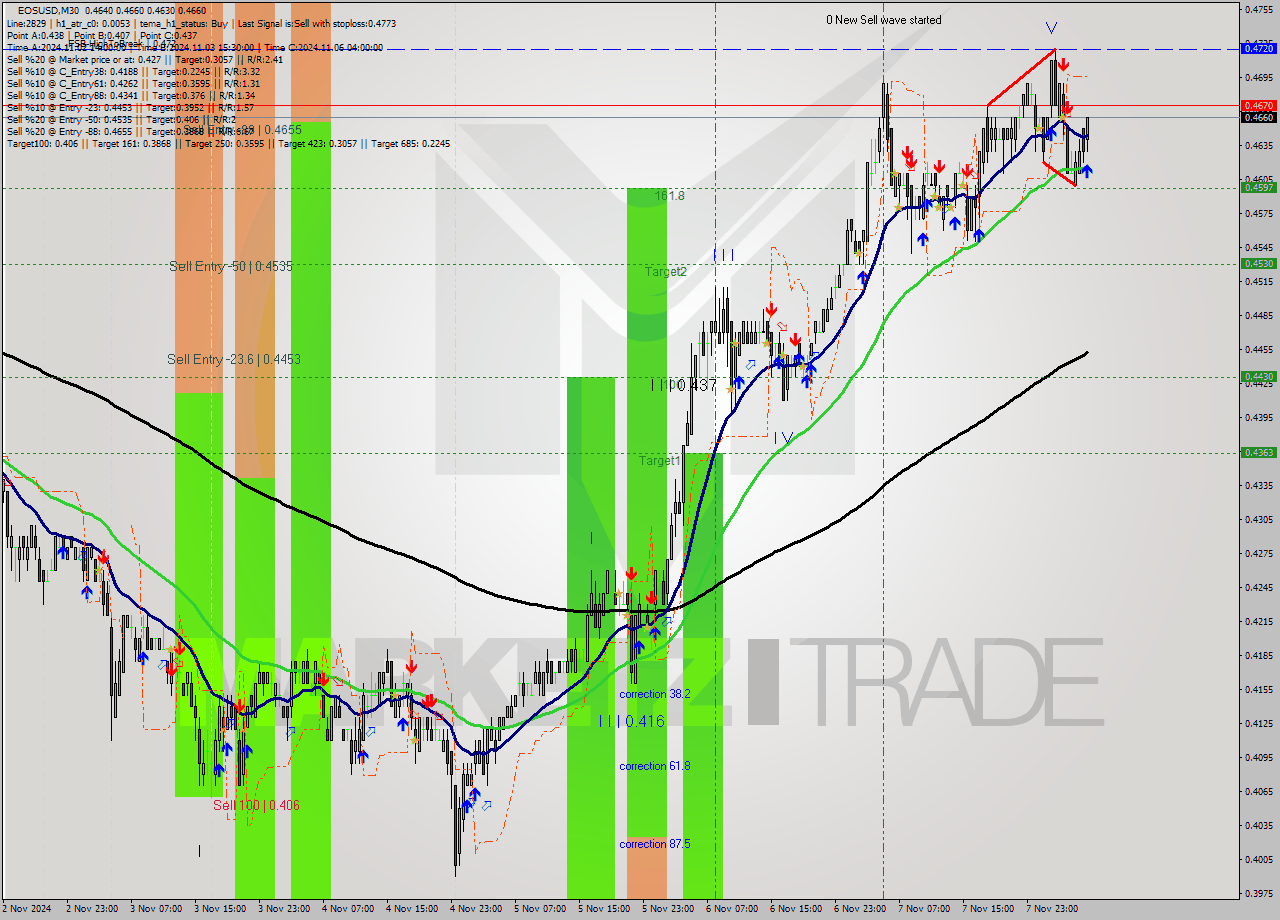Click '7 Nov 23:00' on the time axis
The height and width of the screenshot is (920, 1280).
(1052, 909)
